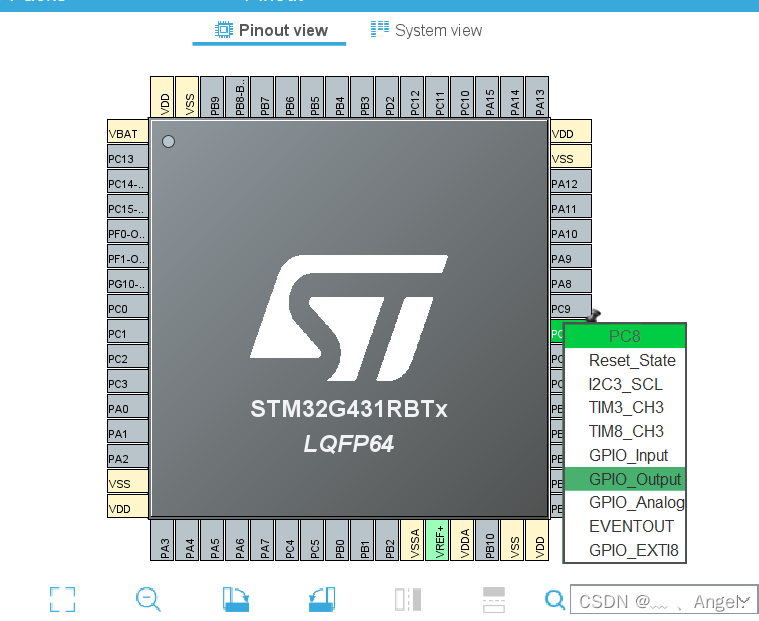This screenshot has width=759, height=621.
Task: Select pin PB9 on the top row
Action: pos(213,97)
